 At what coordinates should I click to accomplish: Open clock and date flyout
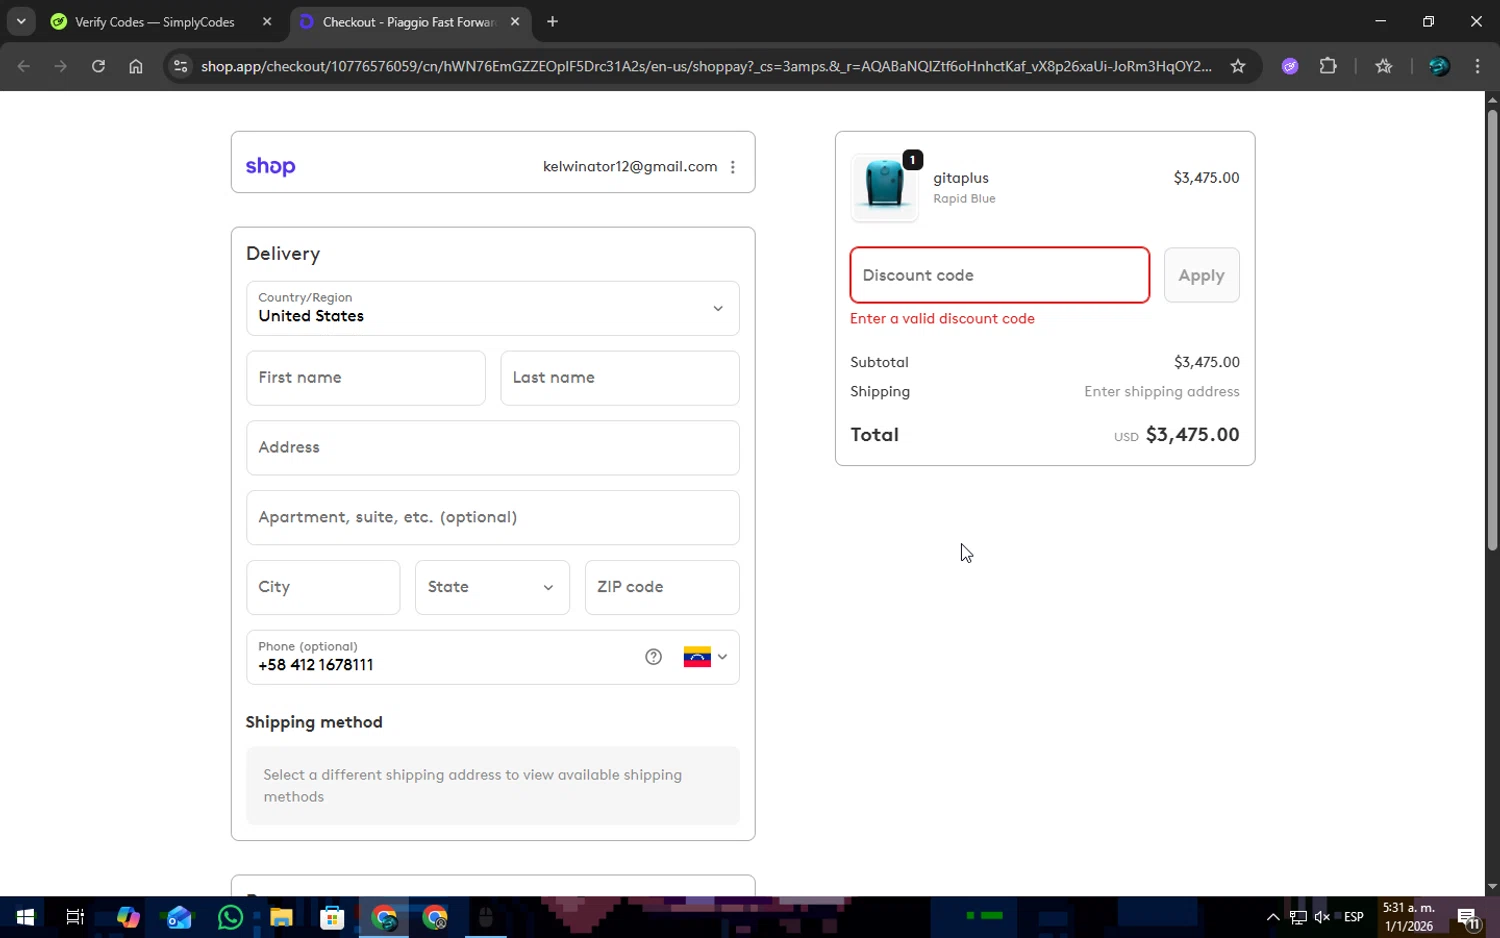coord(1409,917)
